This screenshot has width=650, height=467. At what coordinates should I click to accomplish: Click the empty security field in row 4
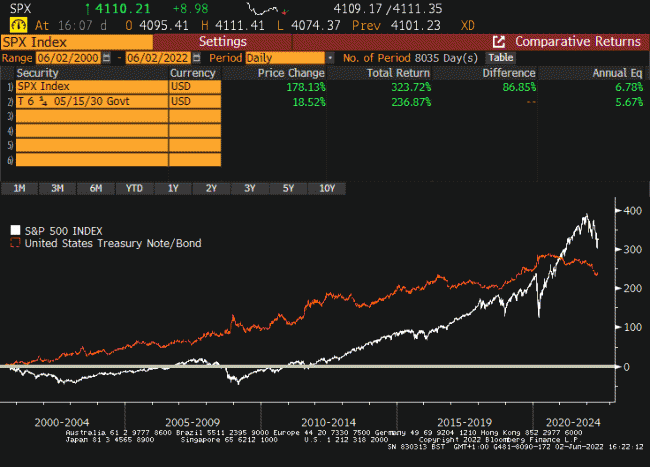pos(92,131)
